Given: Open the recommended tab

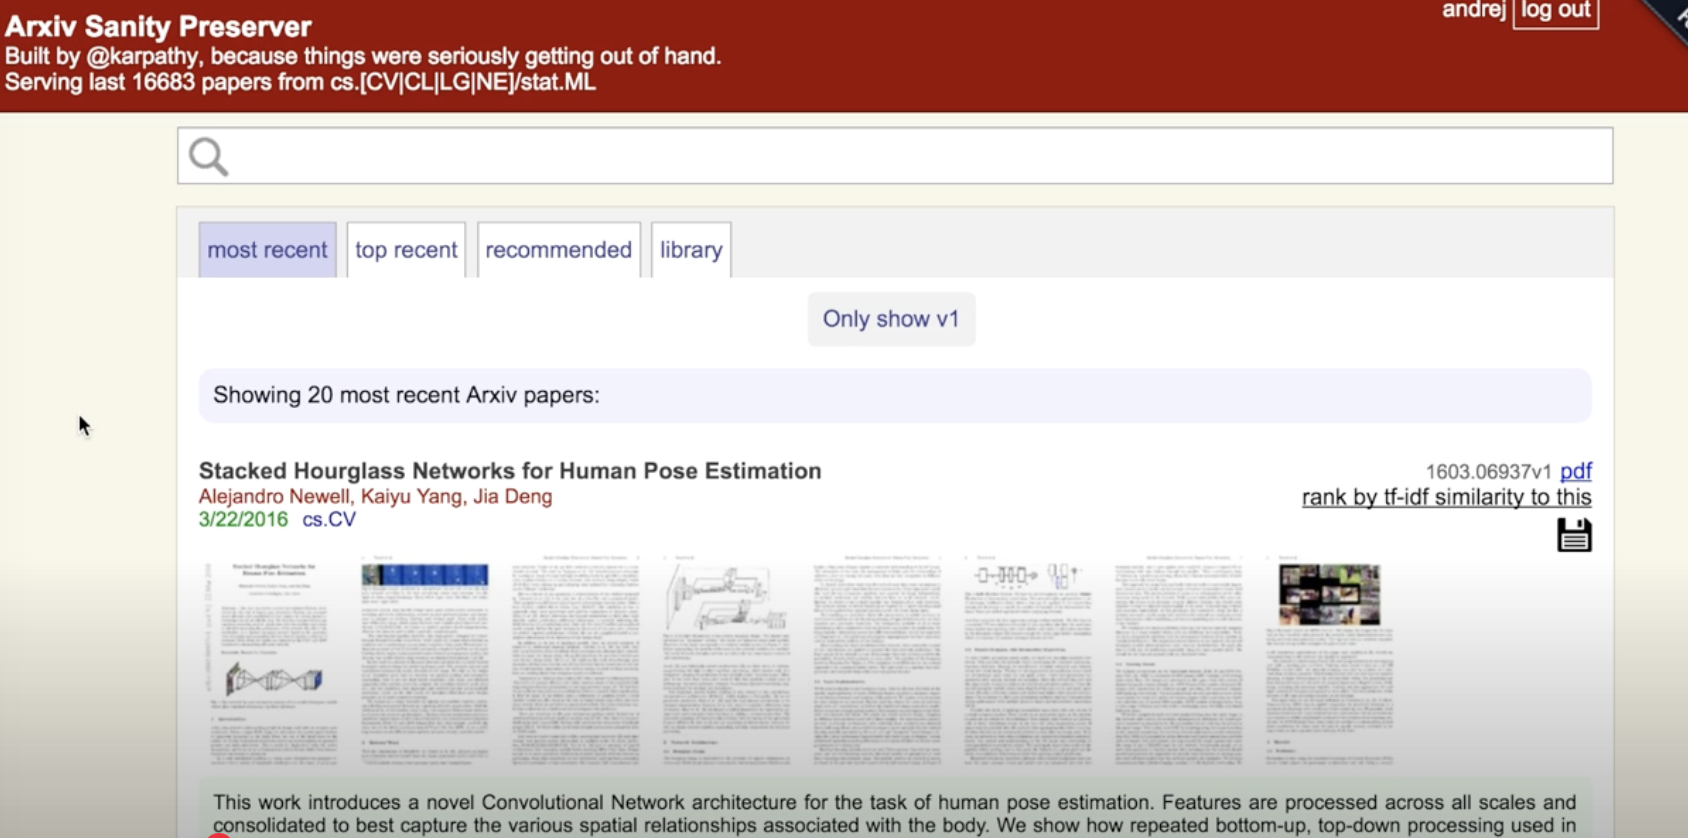Looking at the screenshot, I should click(x=558, y=250).
